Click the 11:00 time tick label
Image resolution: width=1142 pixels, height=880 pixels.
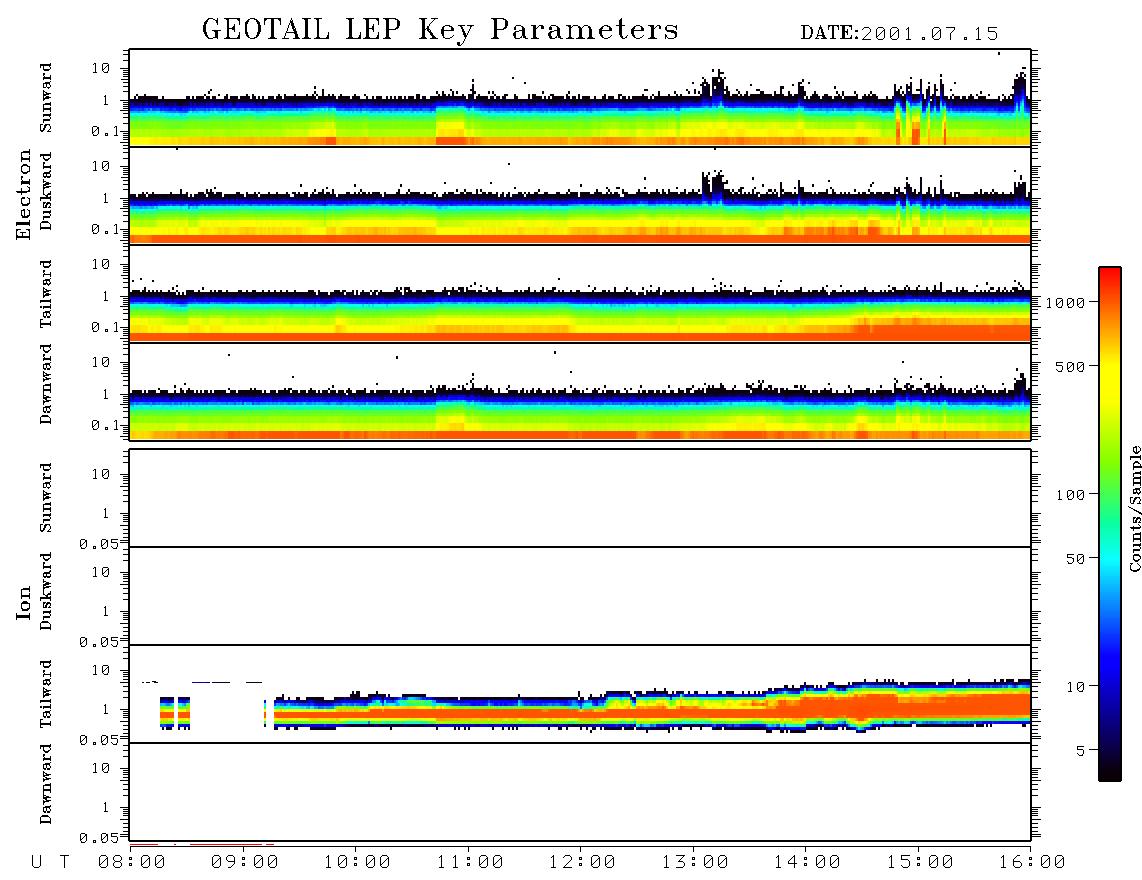point(470,863)
